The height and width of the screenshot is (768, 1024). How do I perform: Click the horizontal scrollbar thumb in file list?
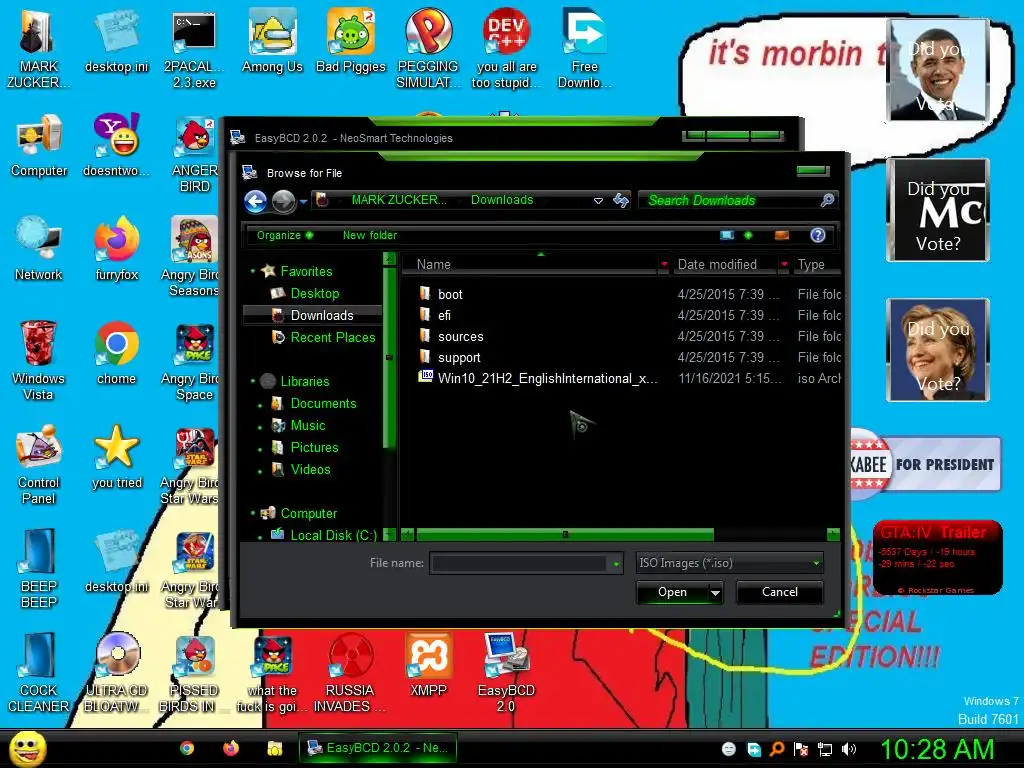click(x=565, y=535)
